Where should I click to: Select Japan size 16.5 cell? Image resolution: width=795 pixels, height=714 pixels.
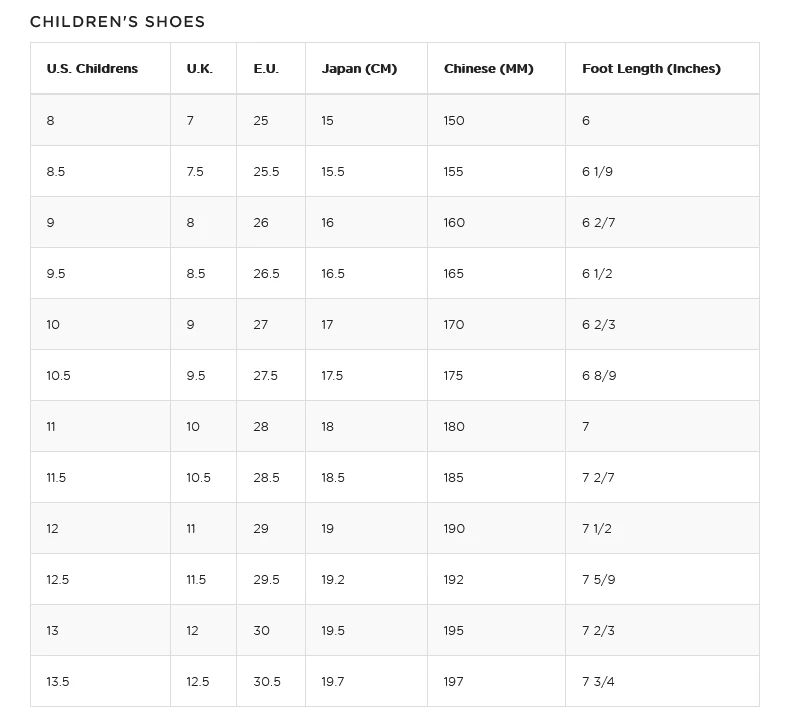(333, 274)
